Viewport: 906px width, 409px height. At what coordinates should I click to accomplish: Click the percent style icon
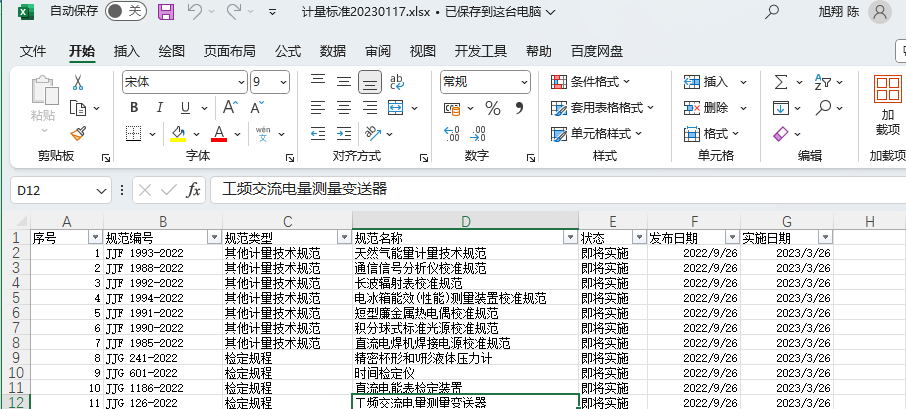(x=492, y=108)
